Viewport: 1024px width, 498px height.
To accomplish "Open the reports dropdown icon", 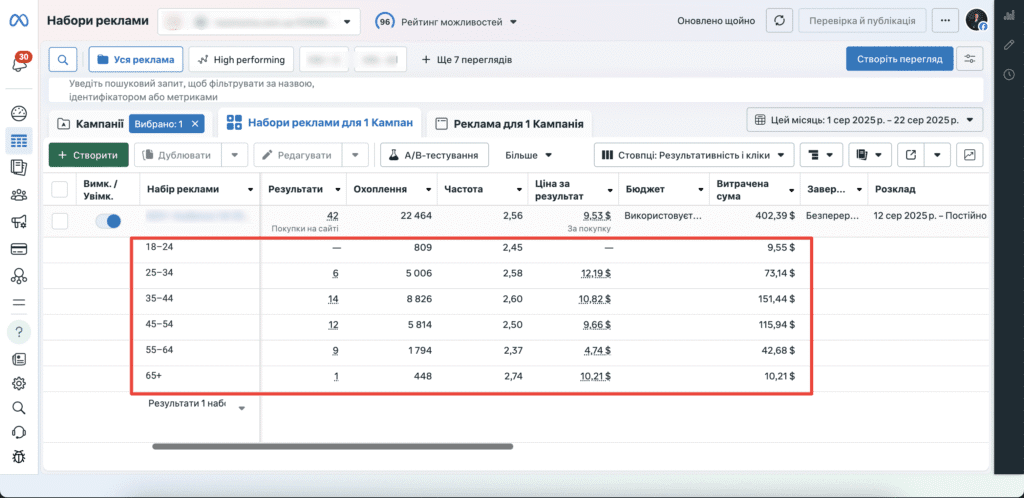I will tap(870, 155).
